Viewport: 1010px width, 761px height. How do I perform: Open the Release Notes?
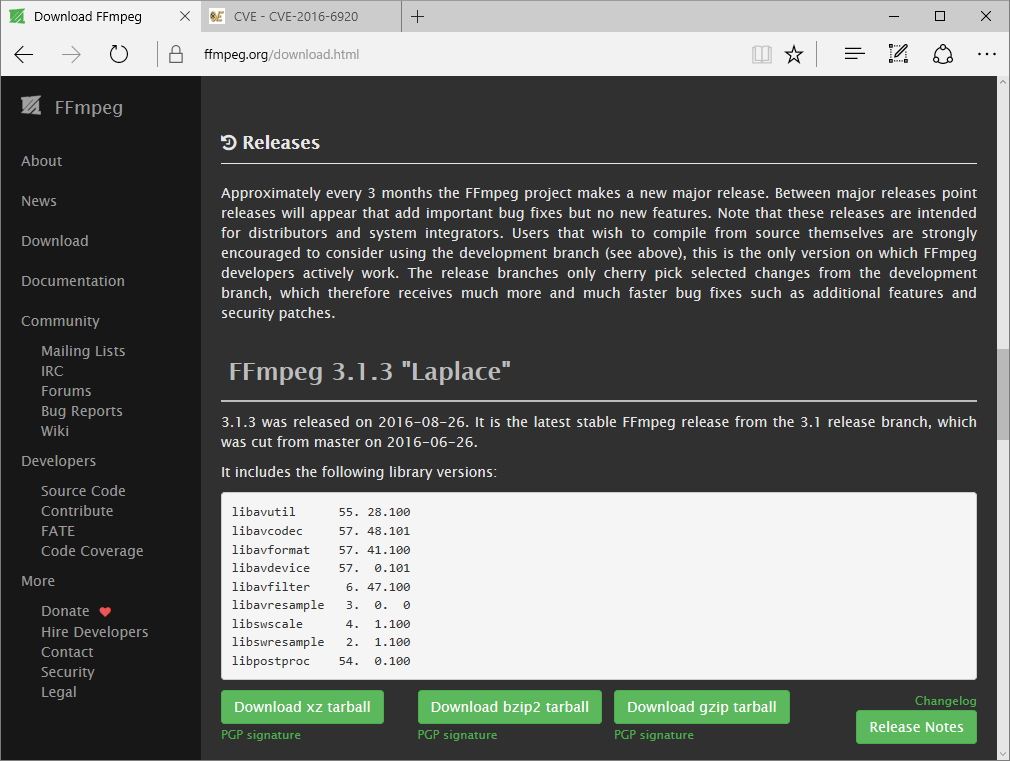[x=916, y=727]
